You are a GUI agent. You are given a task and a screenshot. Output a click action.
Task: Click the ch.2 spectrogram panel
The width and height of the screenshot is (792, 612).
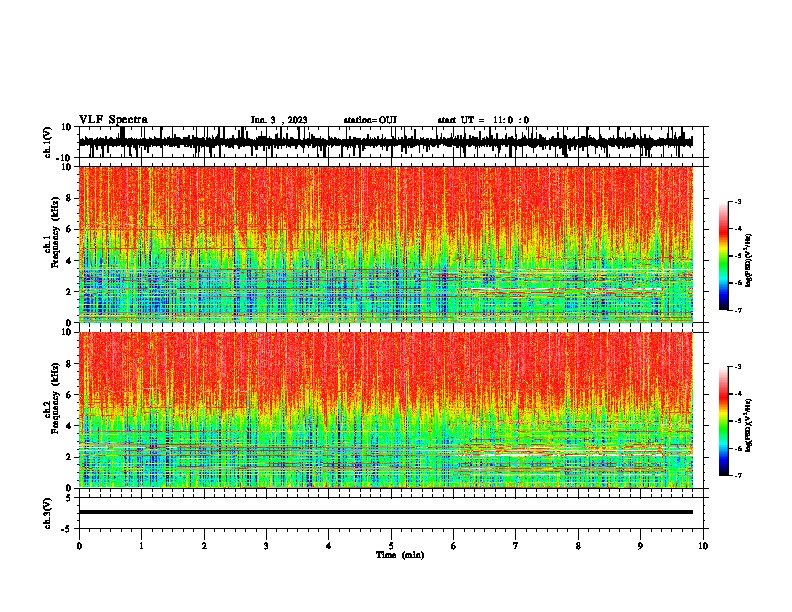tap(386, 410)
